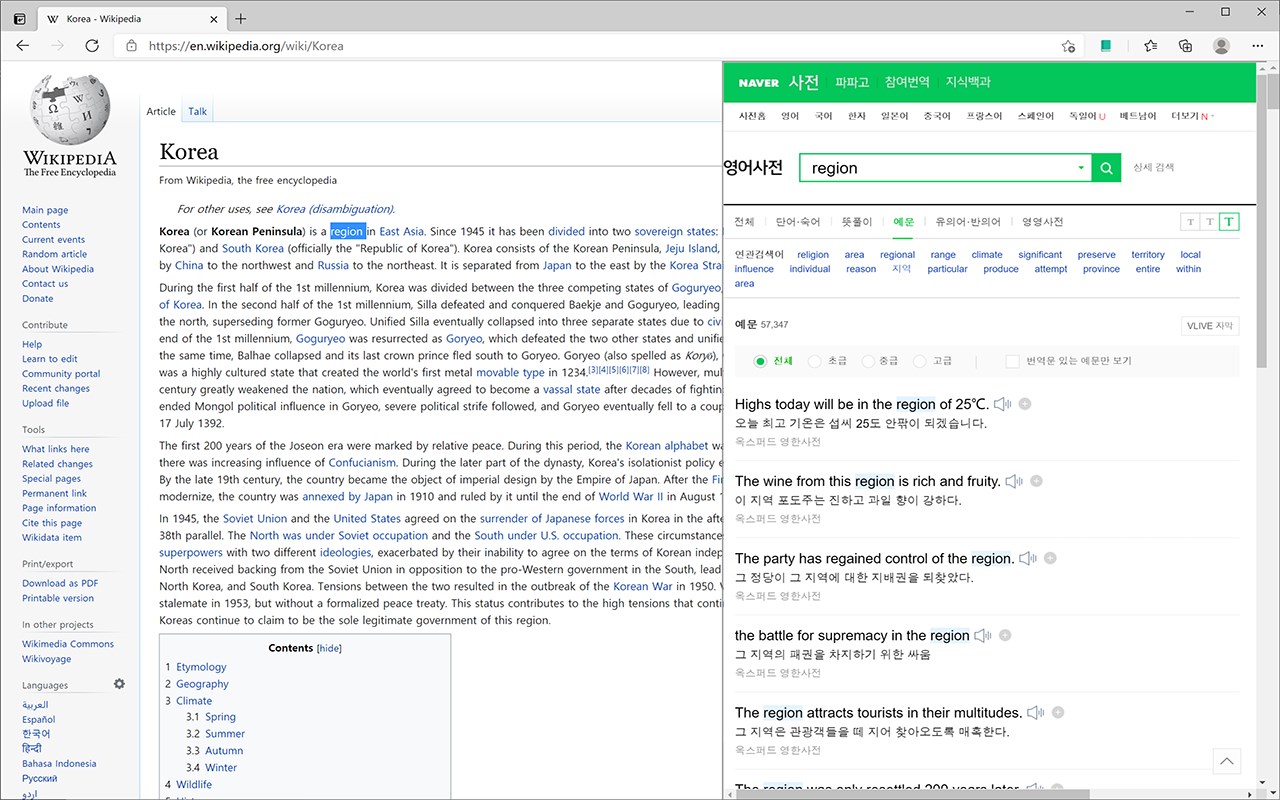This screenshot has height=800, width=1280.
Task: Open a new browser tab
Action: point(241,18)
